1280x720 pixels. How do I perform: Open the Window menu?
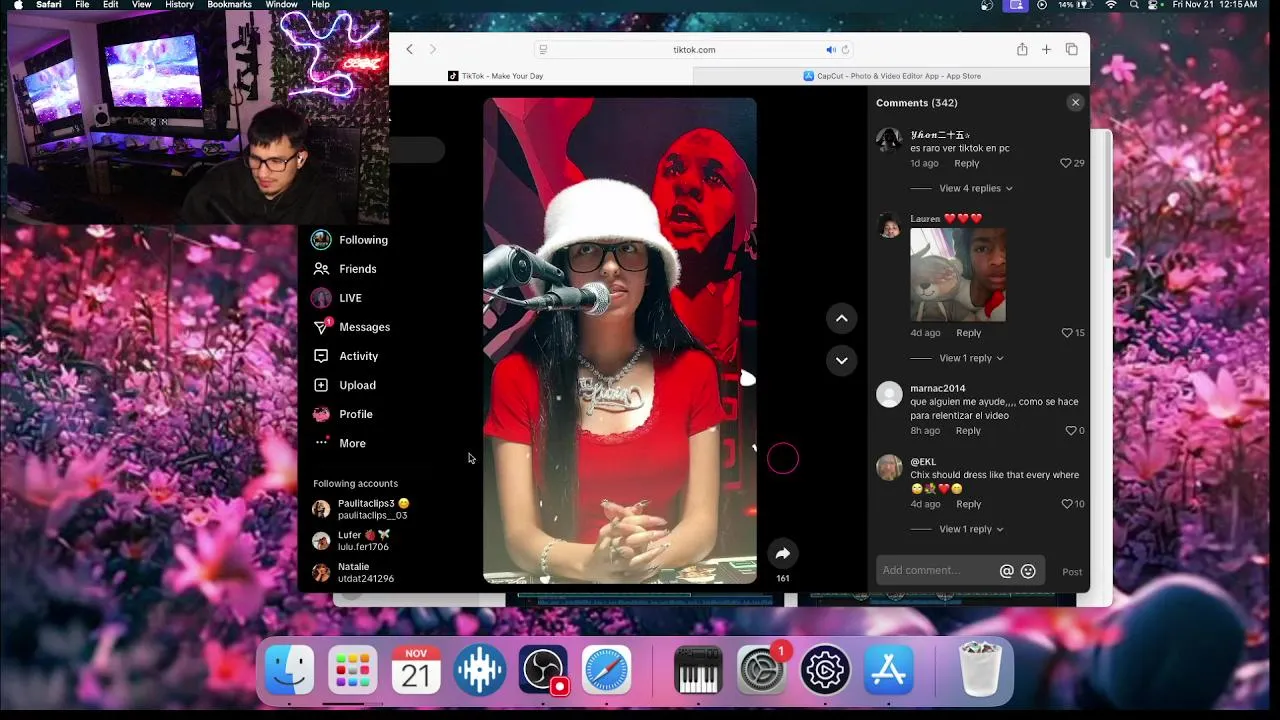tap(281, 5)
